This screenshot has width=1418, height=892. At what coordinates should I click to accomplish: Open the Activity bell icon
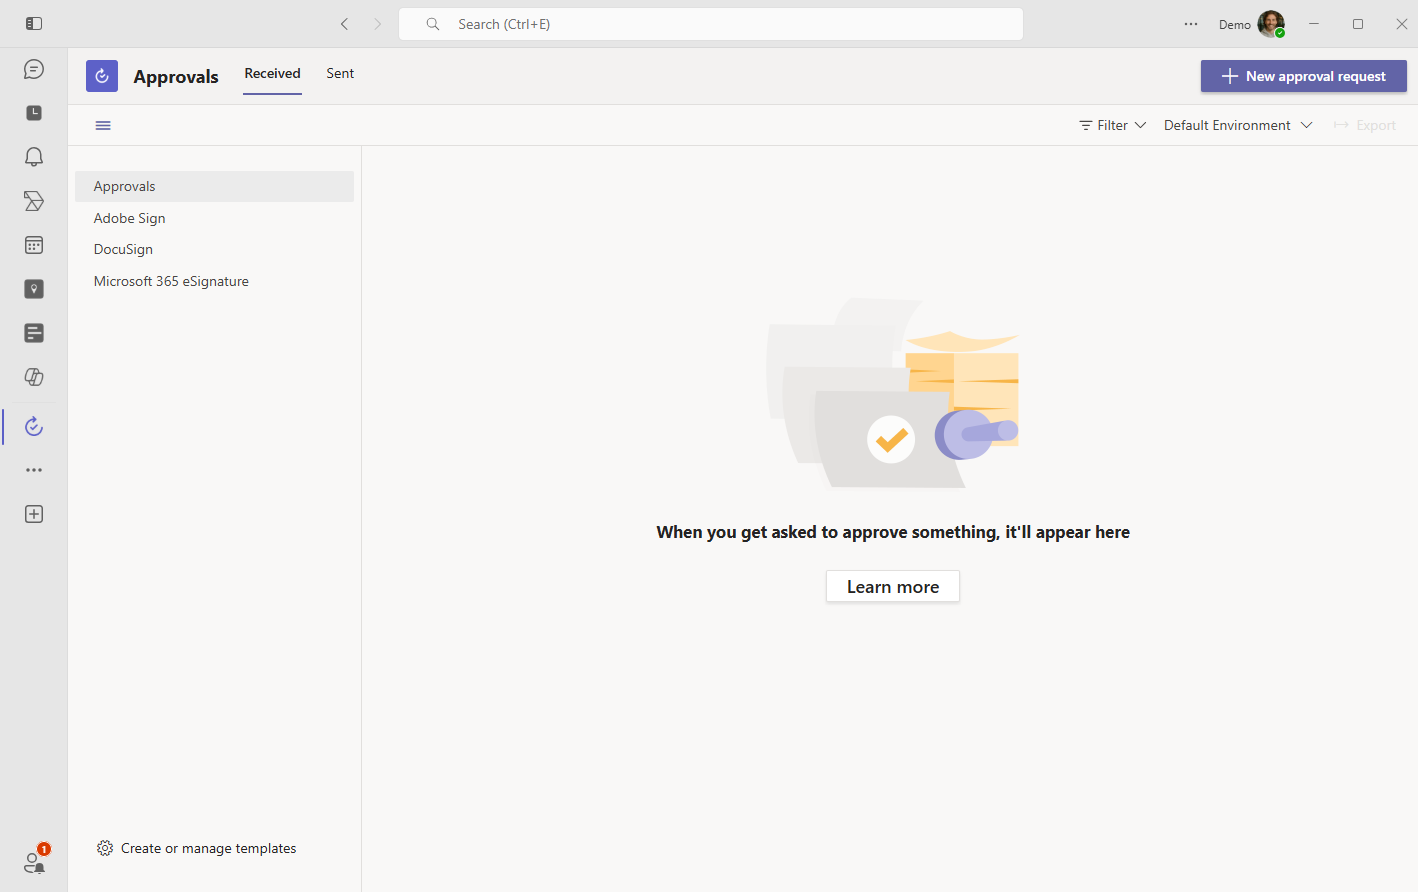coord(34,157)
